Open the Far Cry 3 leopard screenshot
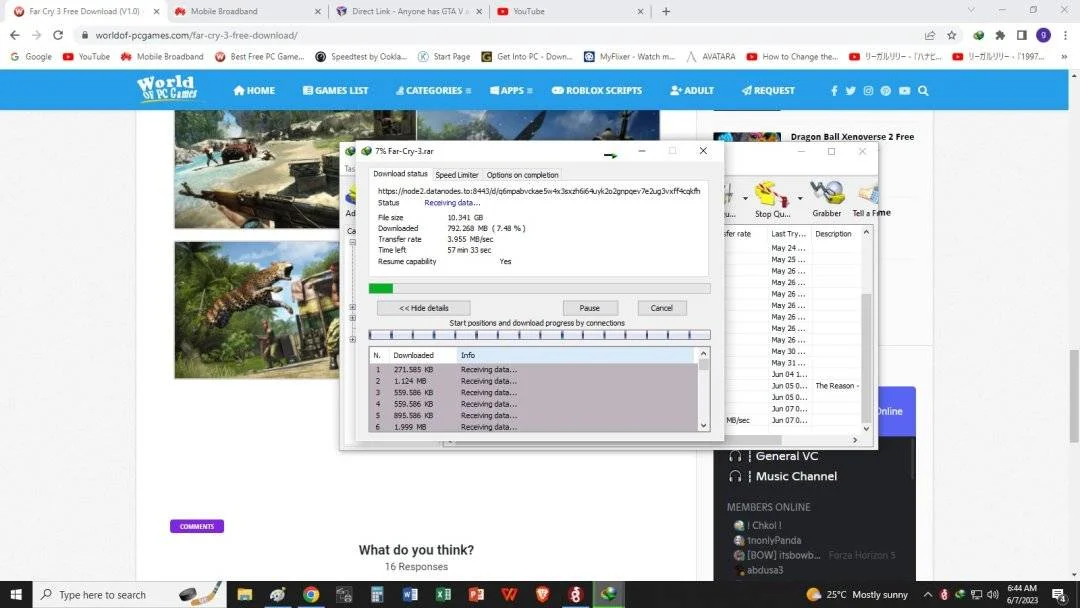This screenshot has height=608, width=1080. coord(257,310)
